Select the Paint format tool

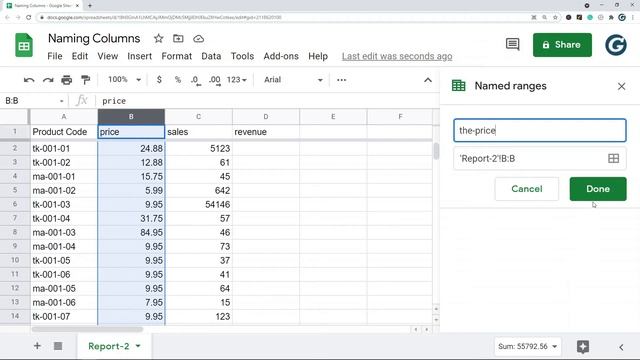coord(85,80)
